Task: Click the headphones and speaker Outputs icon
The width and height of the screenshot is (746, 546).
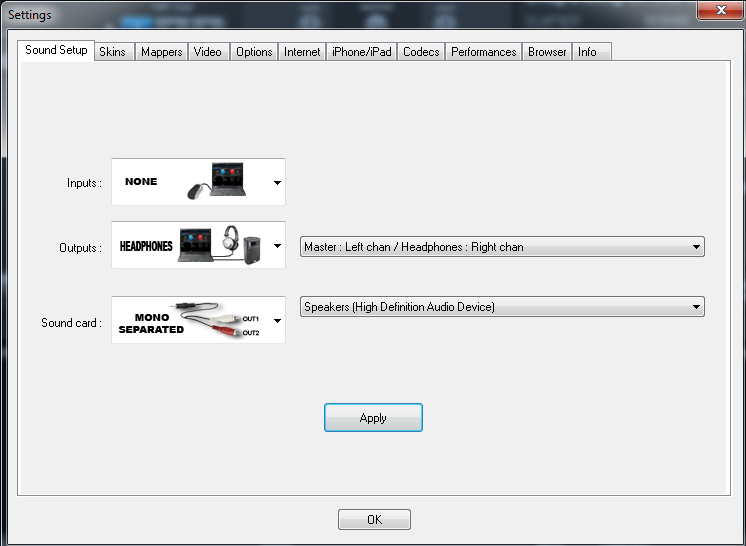Action: (220, 245)
